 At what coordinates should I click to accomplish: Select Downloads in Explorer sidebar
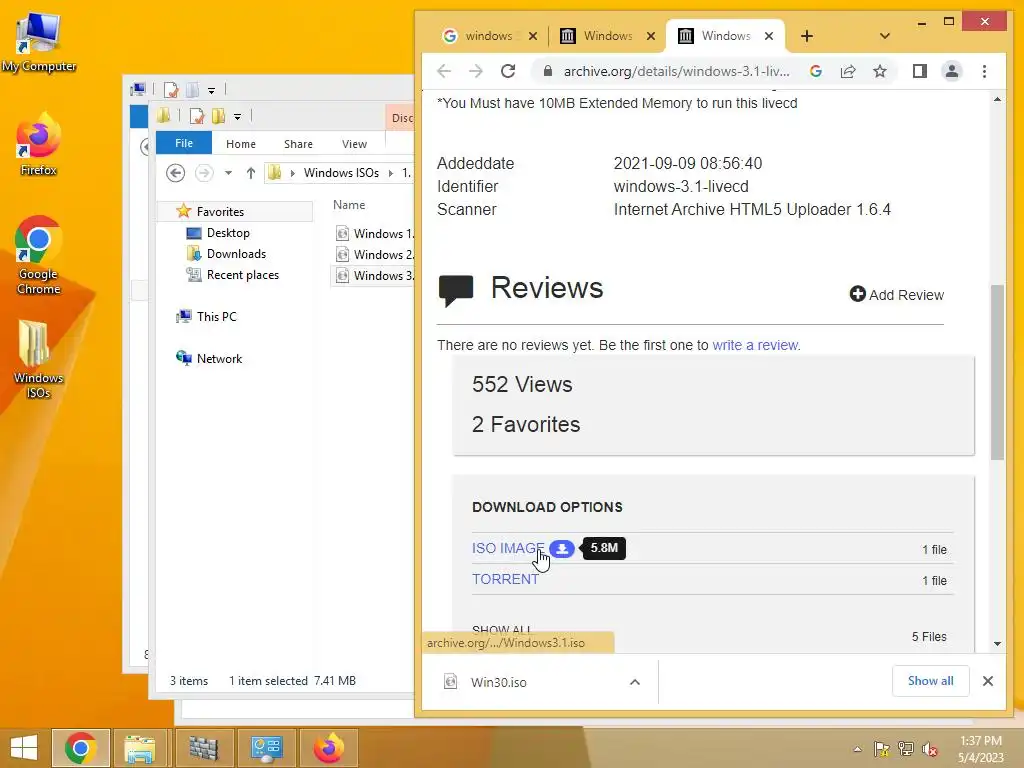[236, 253]
